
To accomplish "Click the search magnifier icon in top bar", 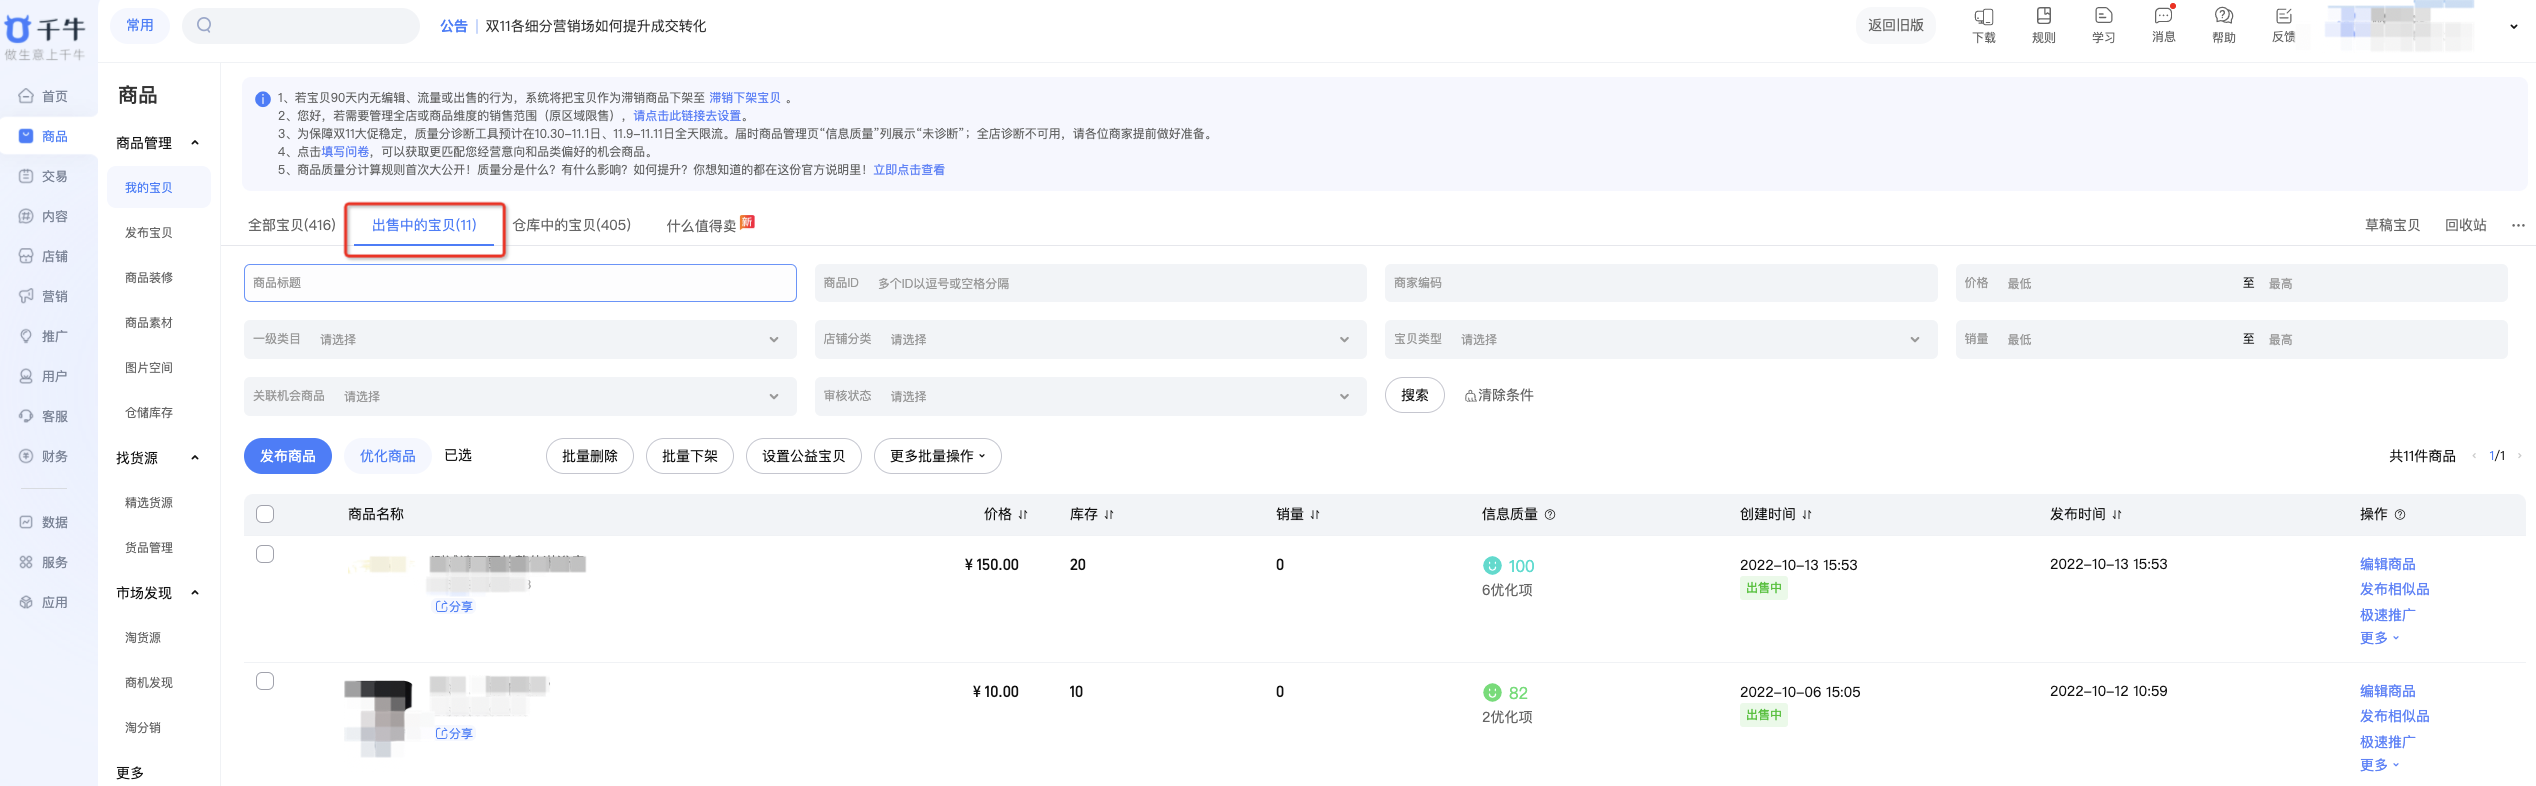I will point(204,25).
